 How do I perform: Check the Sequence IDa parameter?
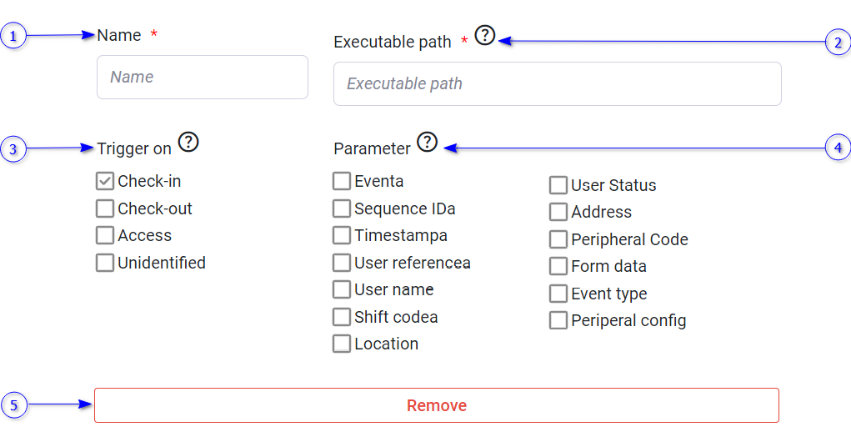[x=342, y=209]
